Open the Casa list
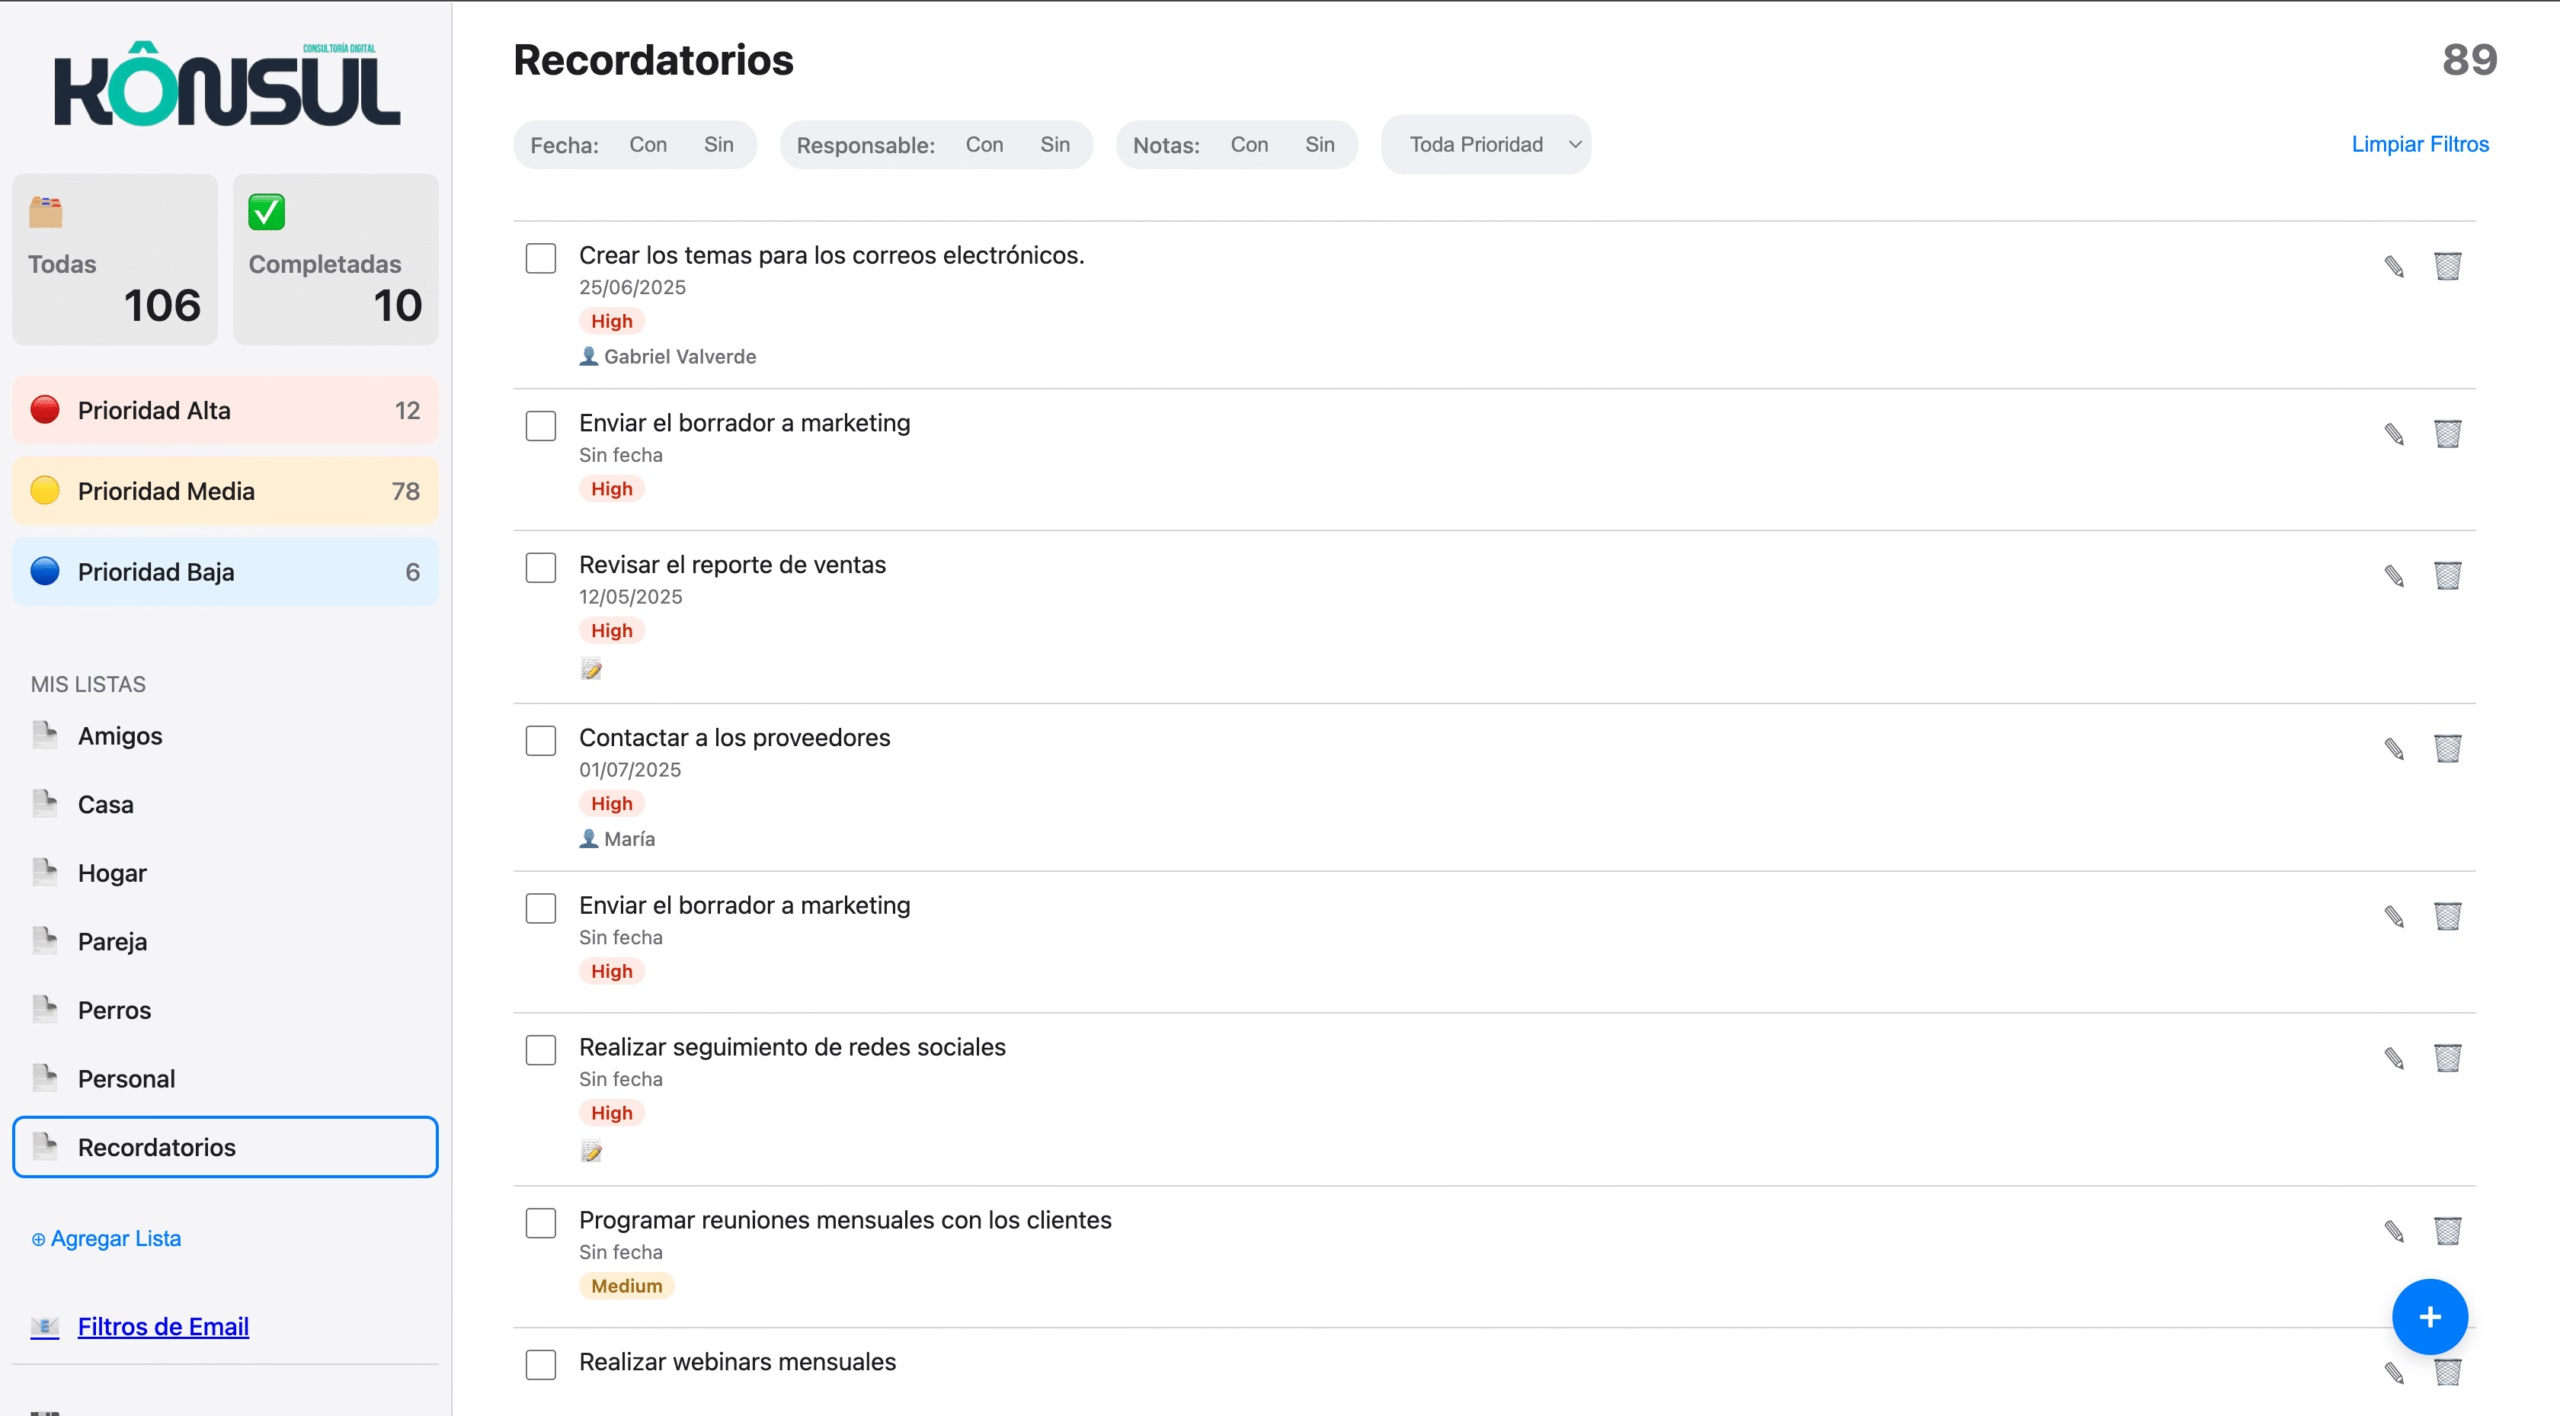This screenshot has width=2560, height=1416. click(x=225, y=804)
